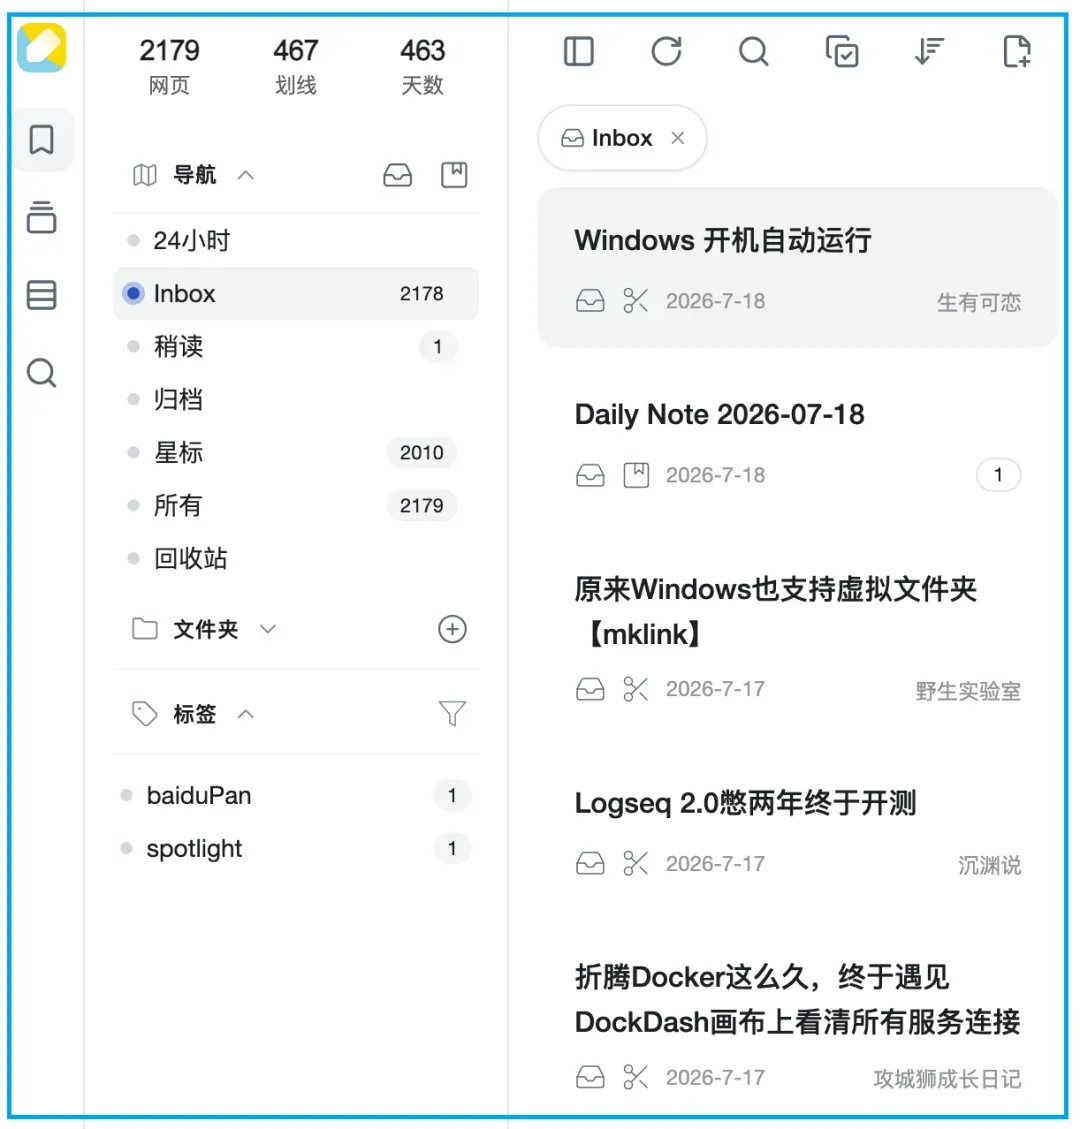Remove the Inbox filter chip

(x=678, y=138)
